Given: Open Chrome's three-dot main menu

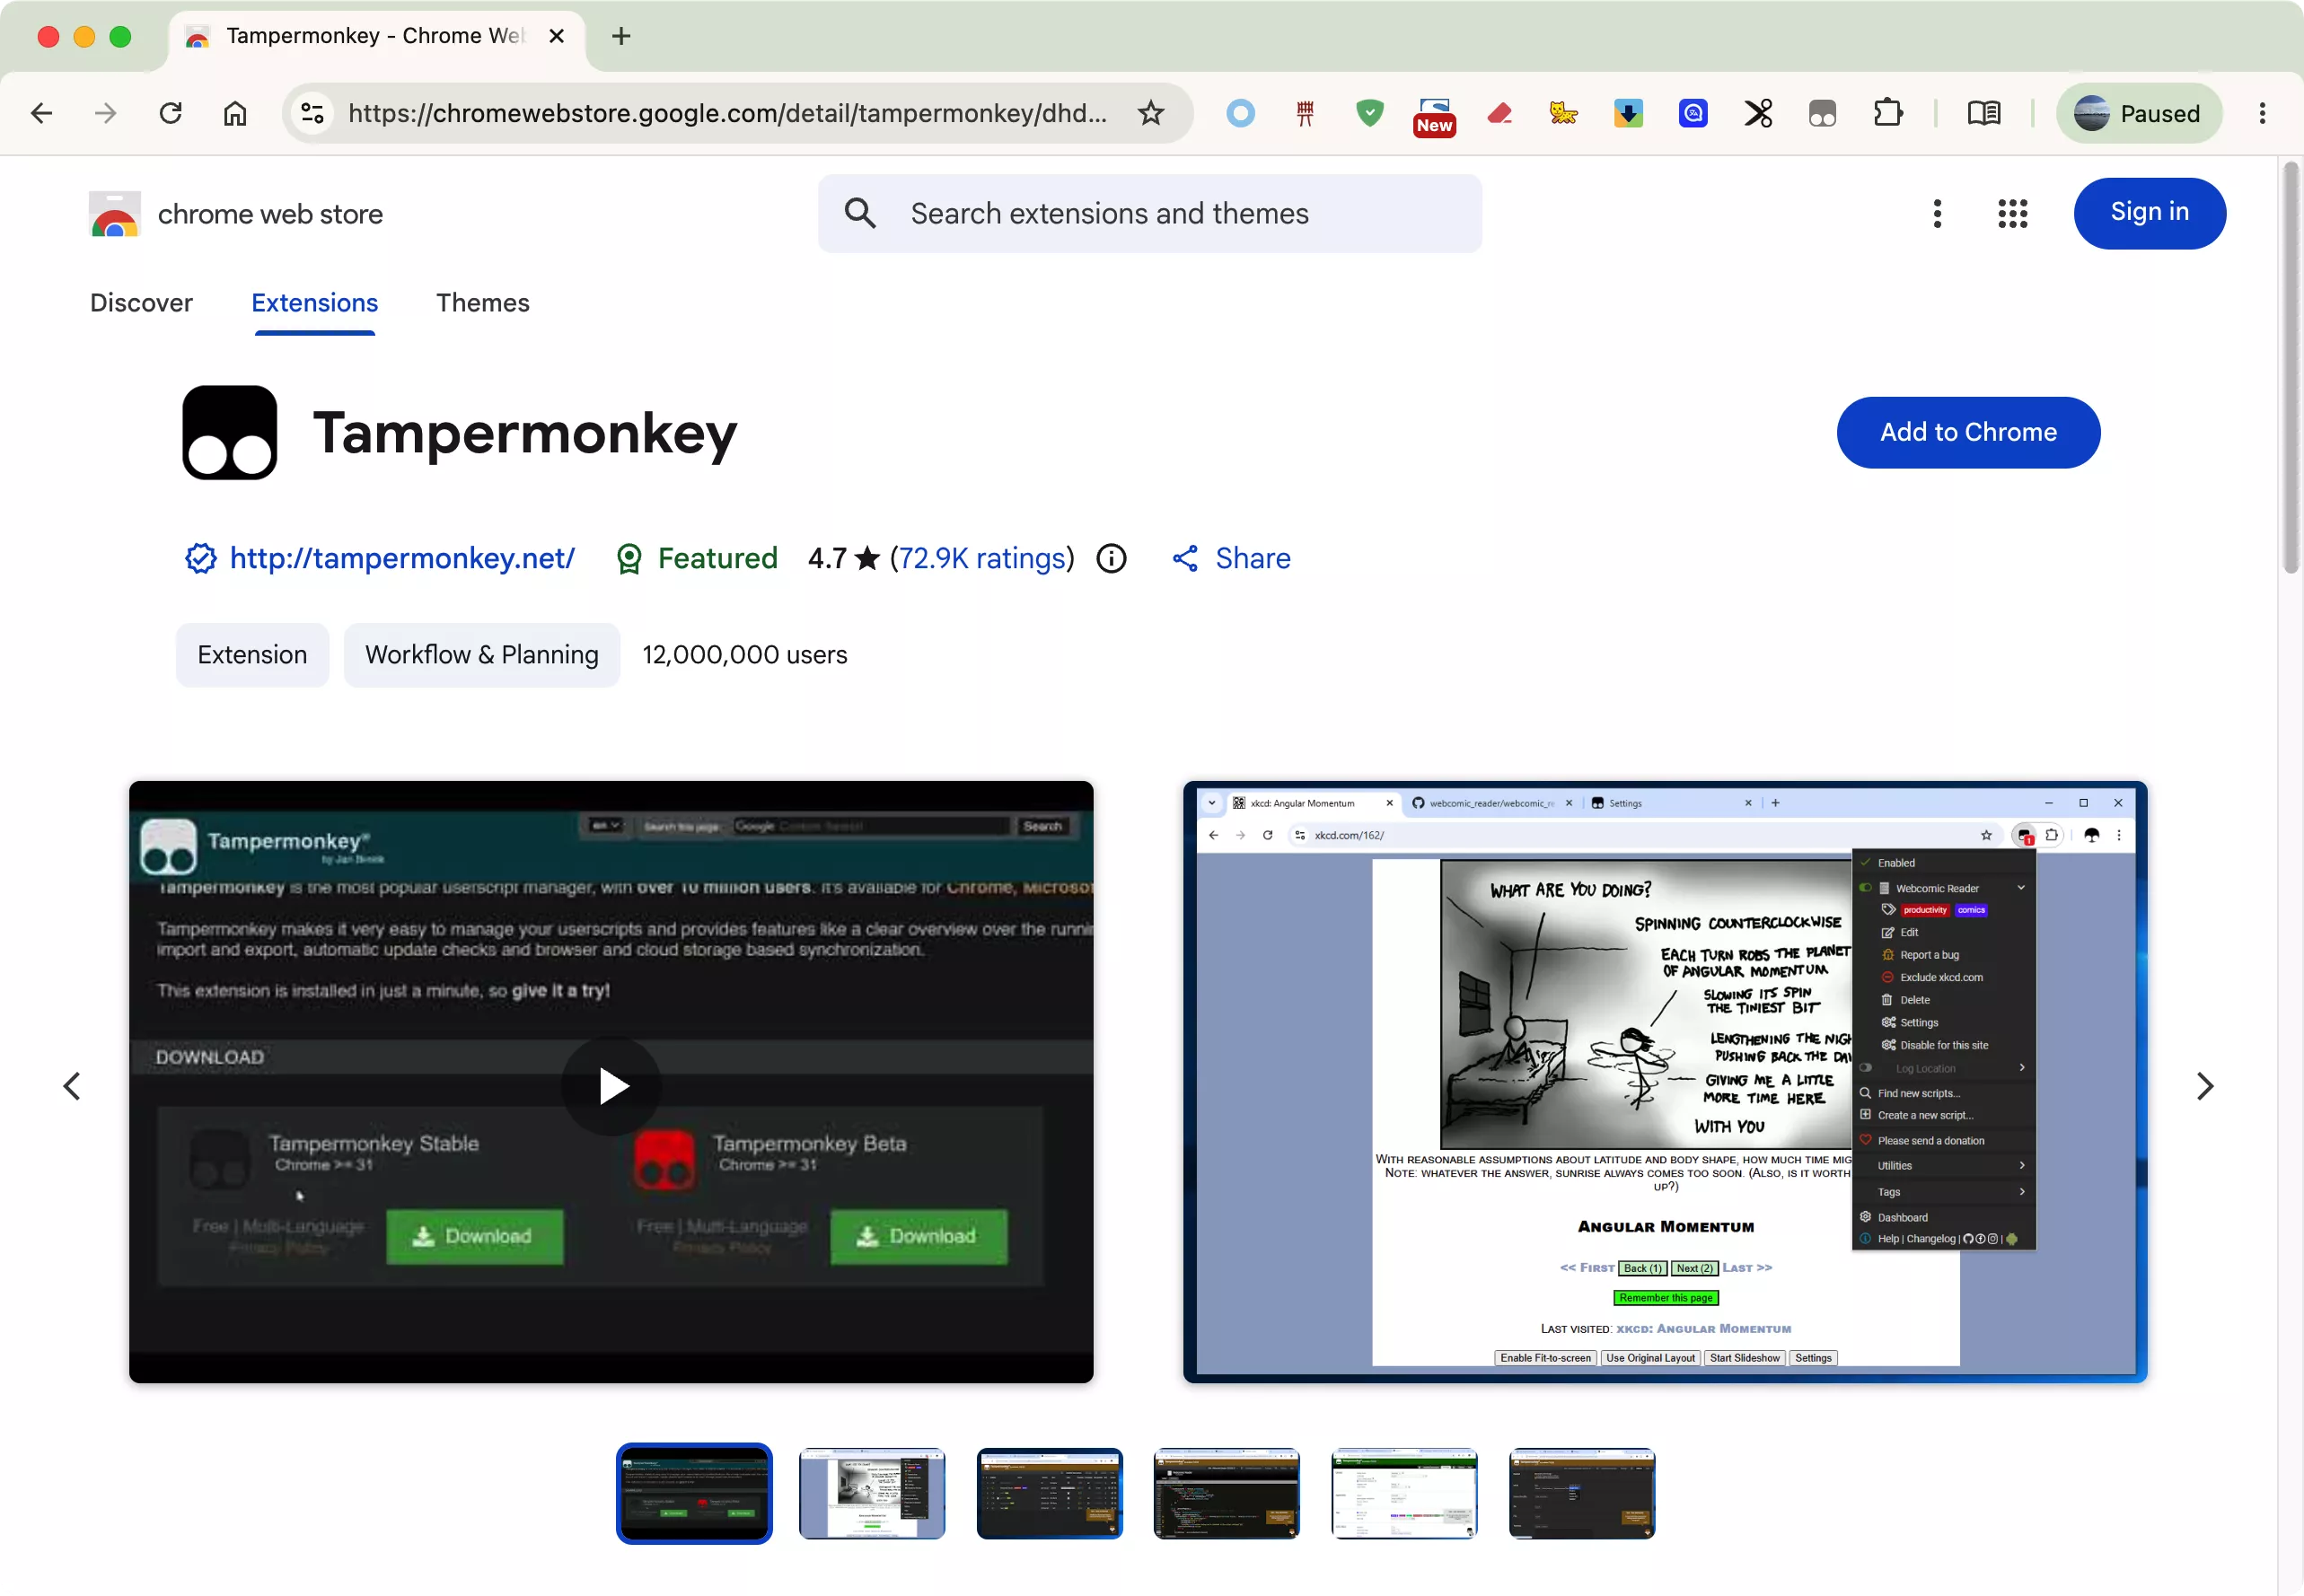Looking at the screenshot, I should pos(2262,113).
